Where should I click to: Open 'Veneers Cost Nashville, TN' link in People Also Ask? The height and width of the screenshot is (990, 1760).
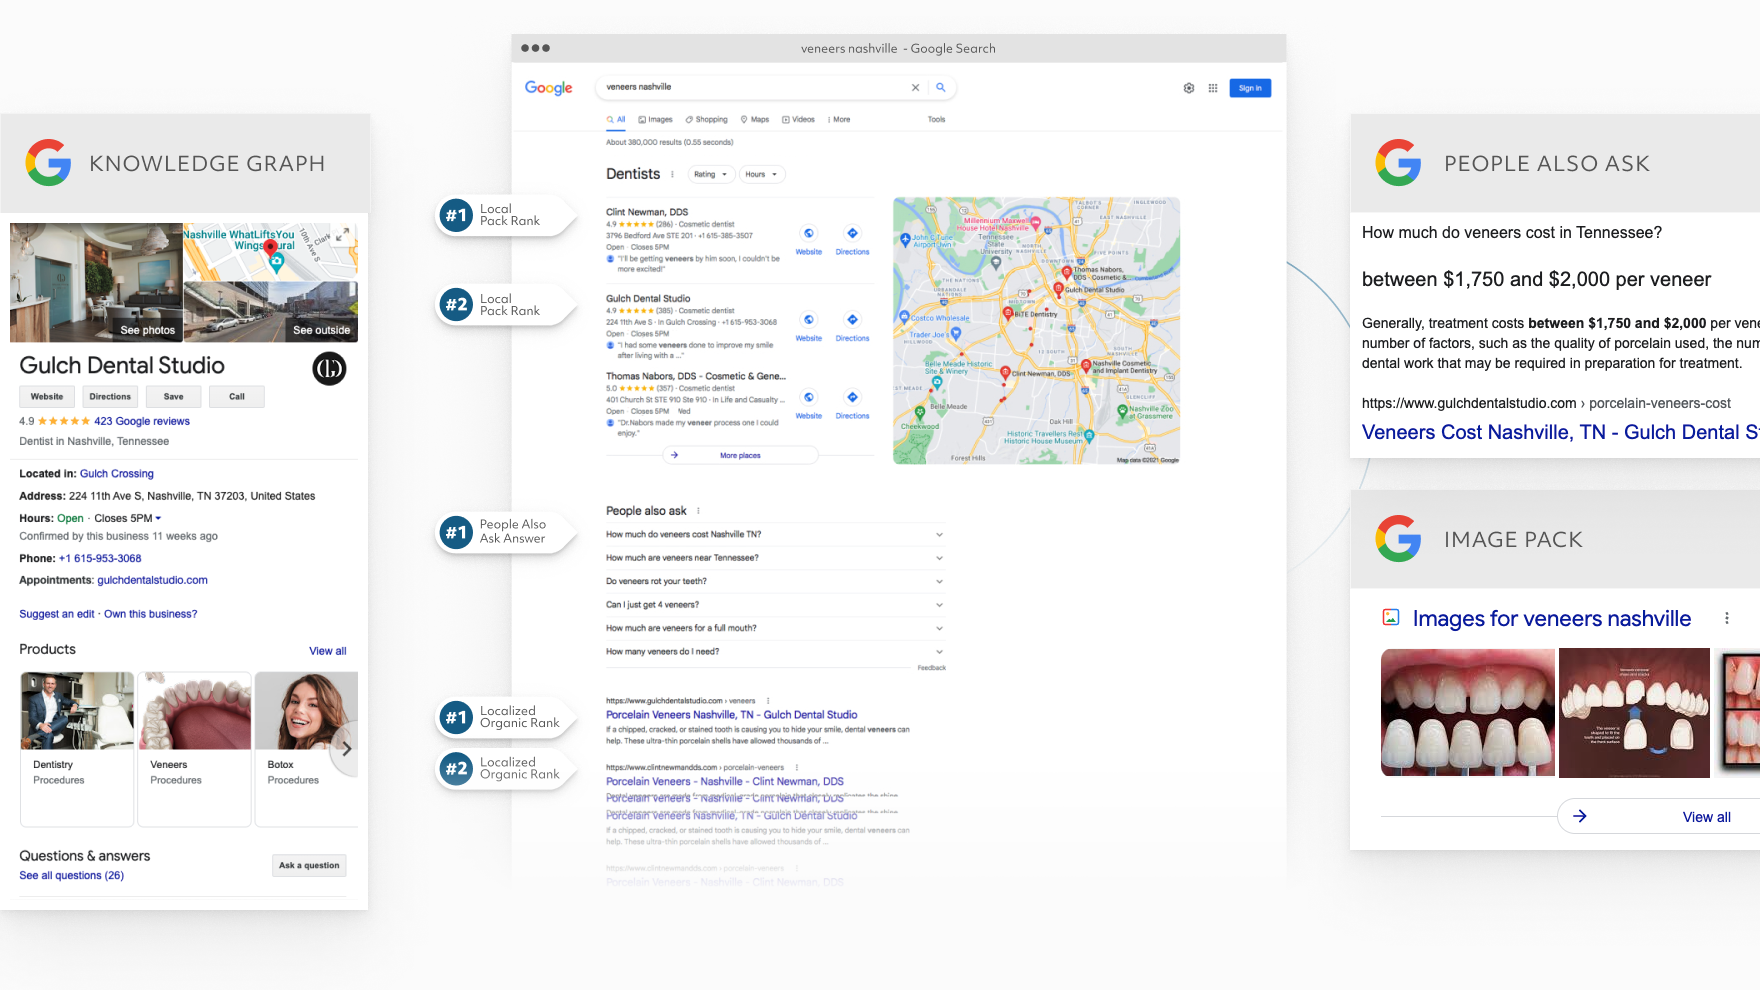pyautogui.click(x=1560, y=432)
